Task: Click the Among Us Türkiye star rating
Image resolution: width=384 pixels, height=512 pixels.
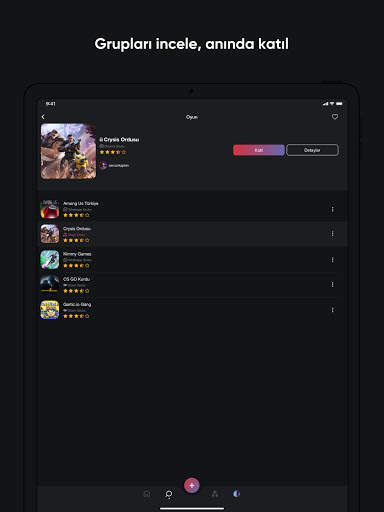Action: (x=76, y=215)
